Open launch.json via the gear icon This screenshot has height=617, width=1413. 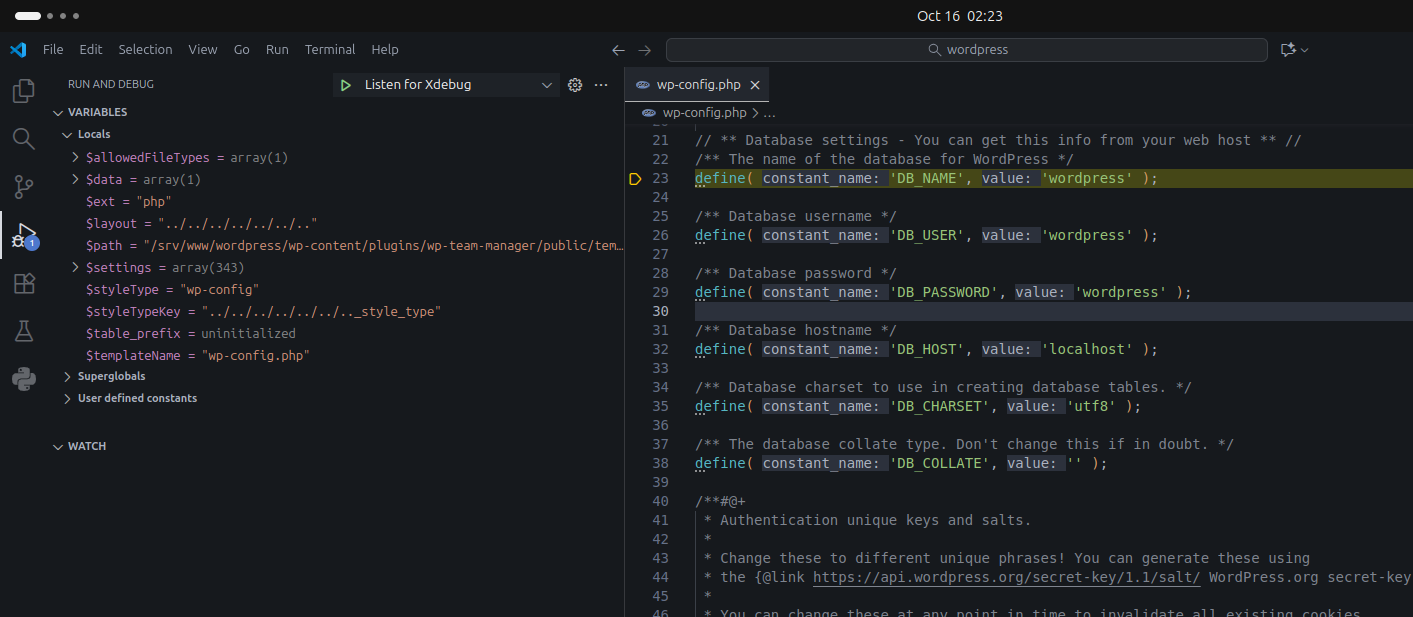click(x=575, y=86)
